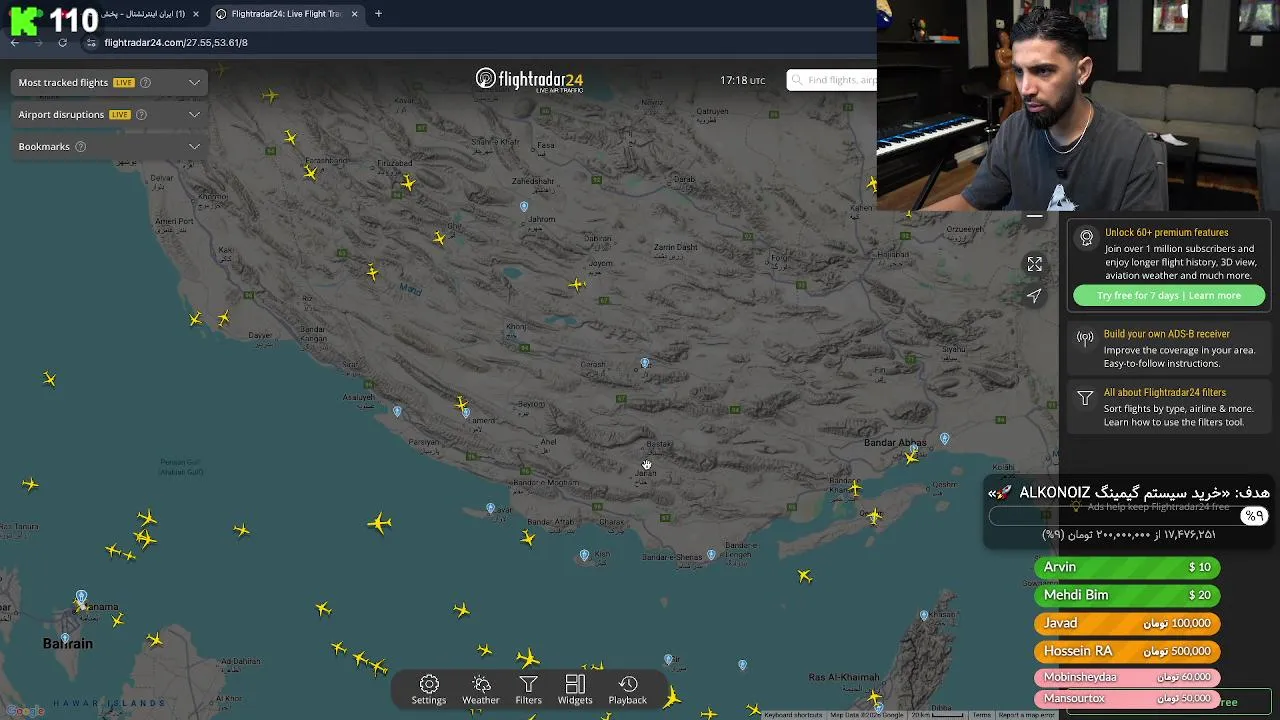Viewport: 1280px width, 720px height.
Task: Select the airport pin on Kish island
Action: pyautogui.click(x=584, y=554)
